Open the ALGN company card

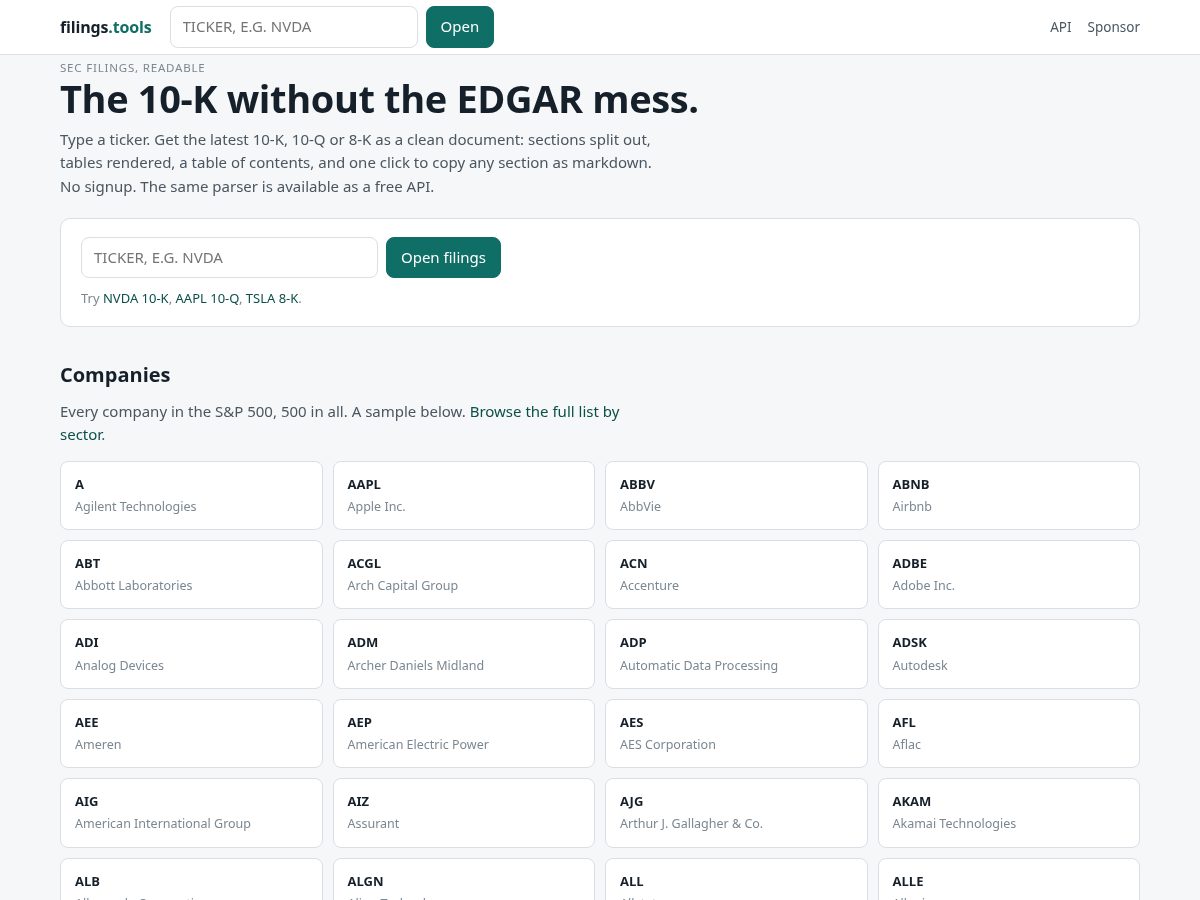pyautogui.click(x=464, y=880)
